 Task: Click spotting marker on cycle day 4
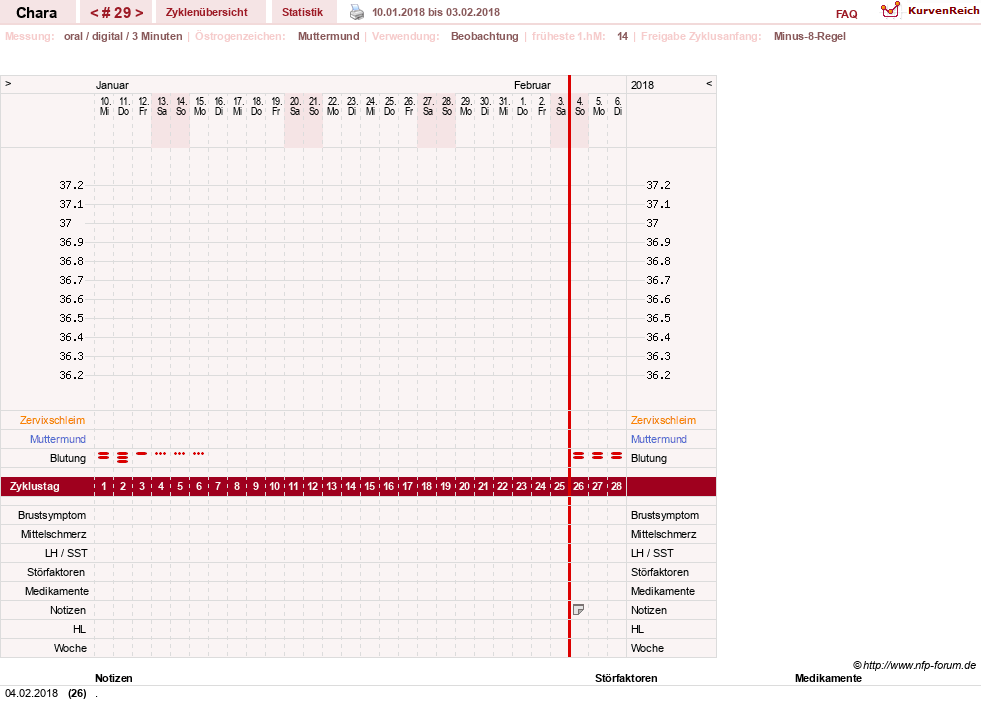pyautogui.click(x=161, y=454)
